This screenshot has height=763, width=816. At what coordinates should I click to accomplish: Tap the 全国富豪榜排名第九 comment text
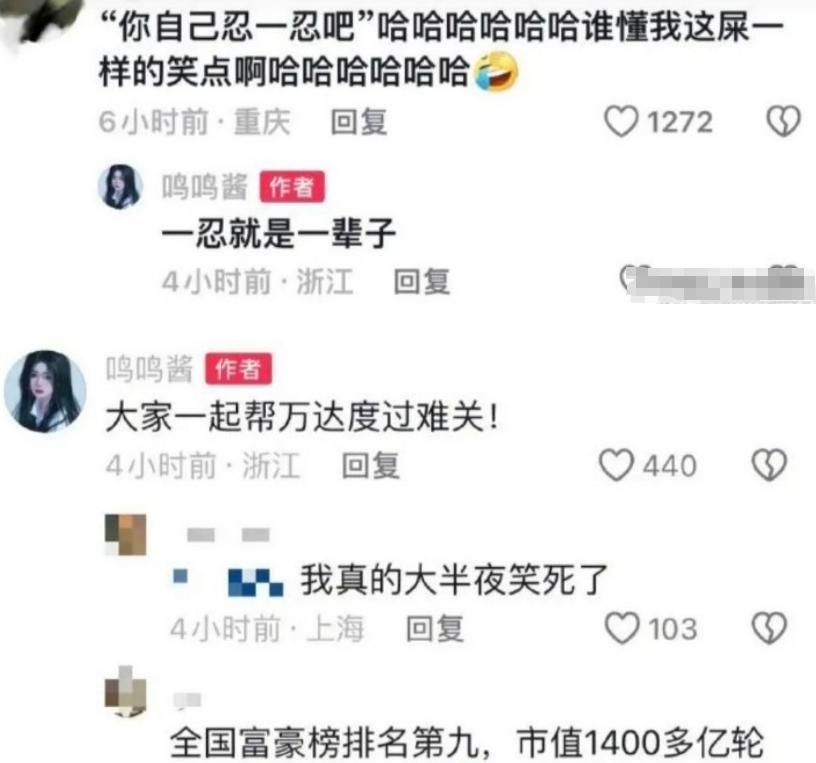pyautogui.click(x=467, y=742)
